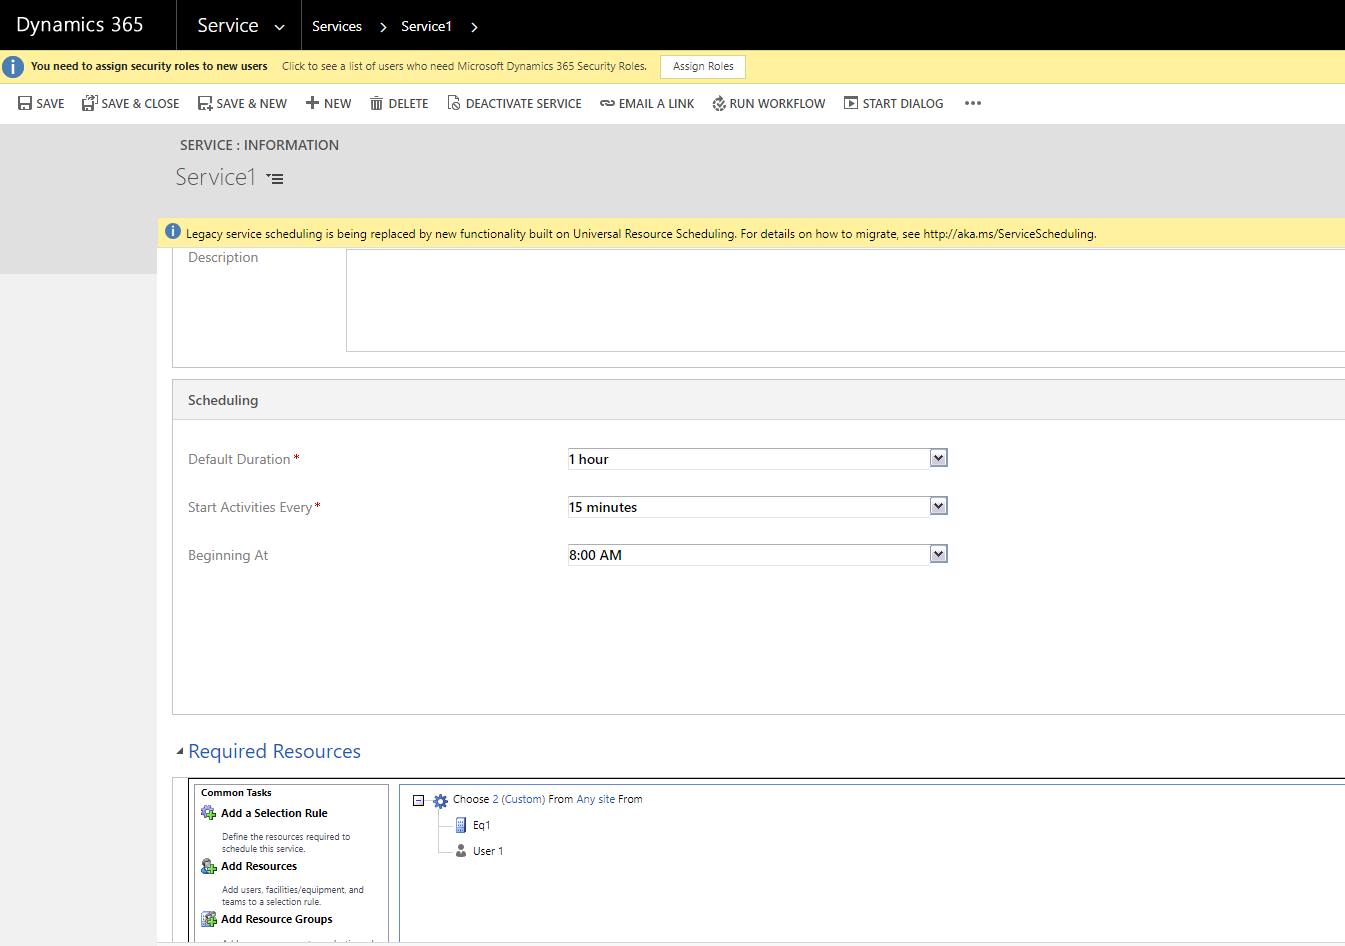
Task: Click the User 1 person icon
Action: click(x=461, y=851)
